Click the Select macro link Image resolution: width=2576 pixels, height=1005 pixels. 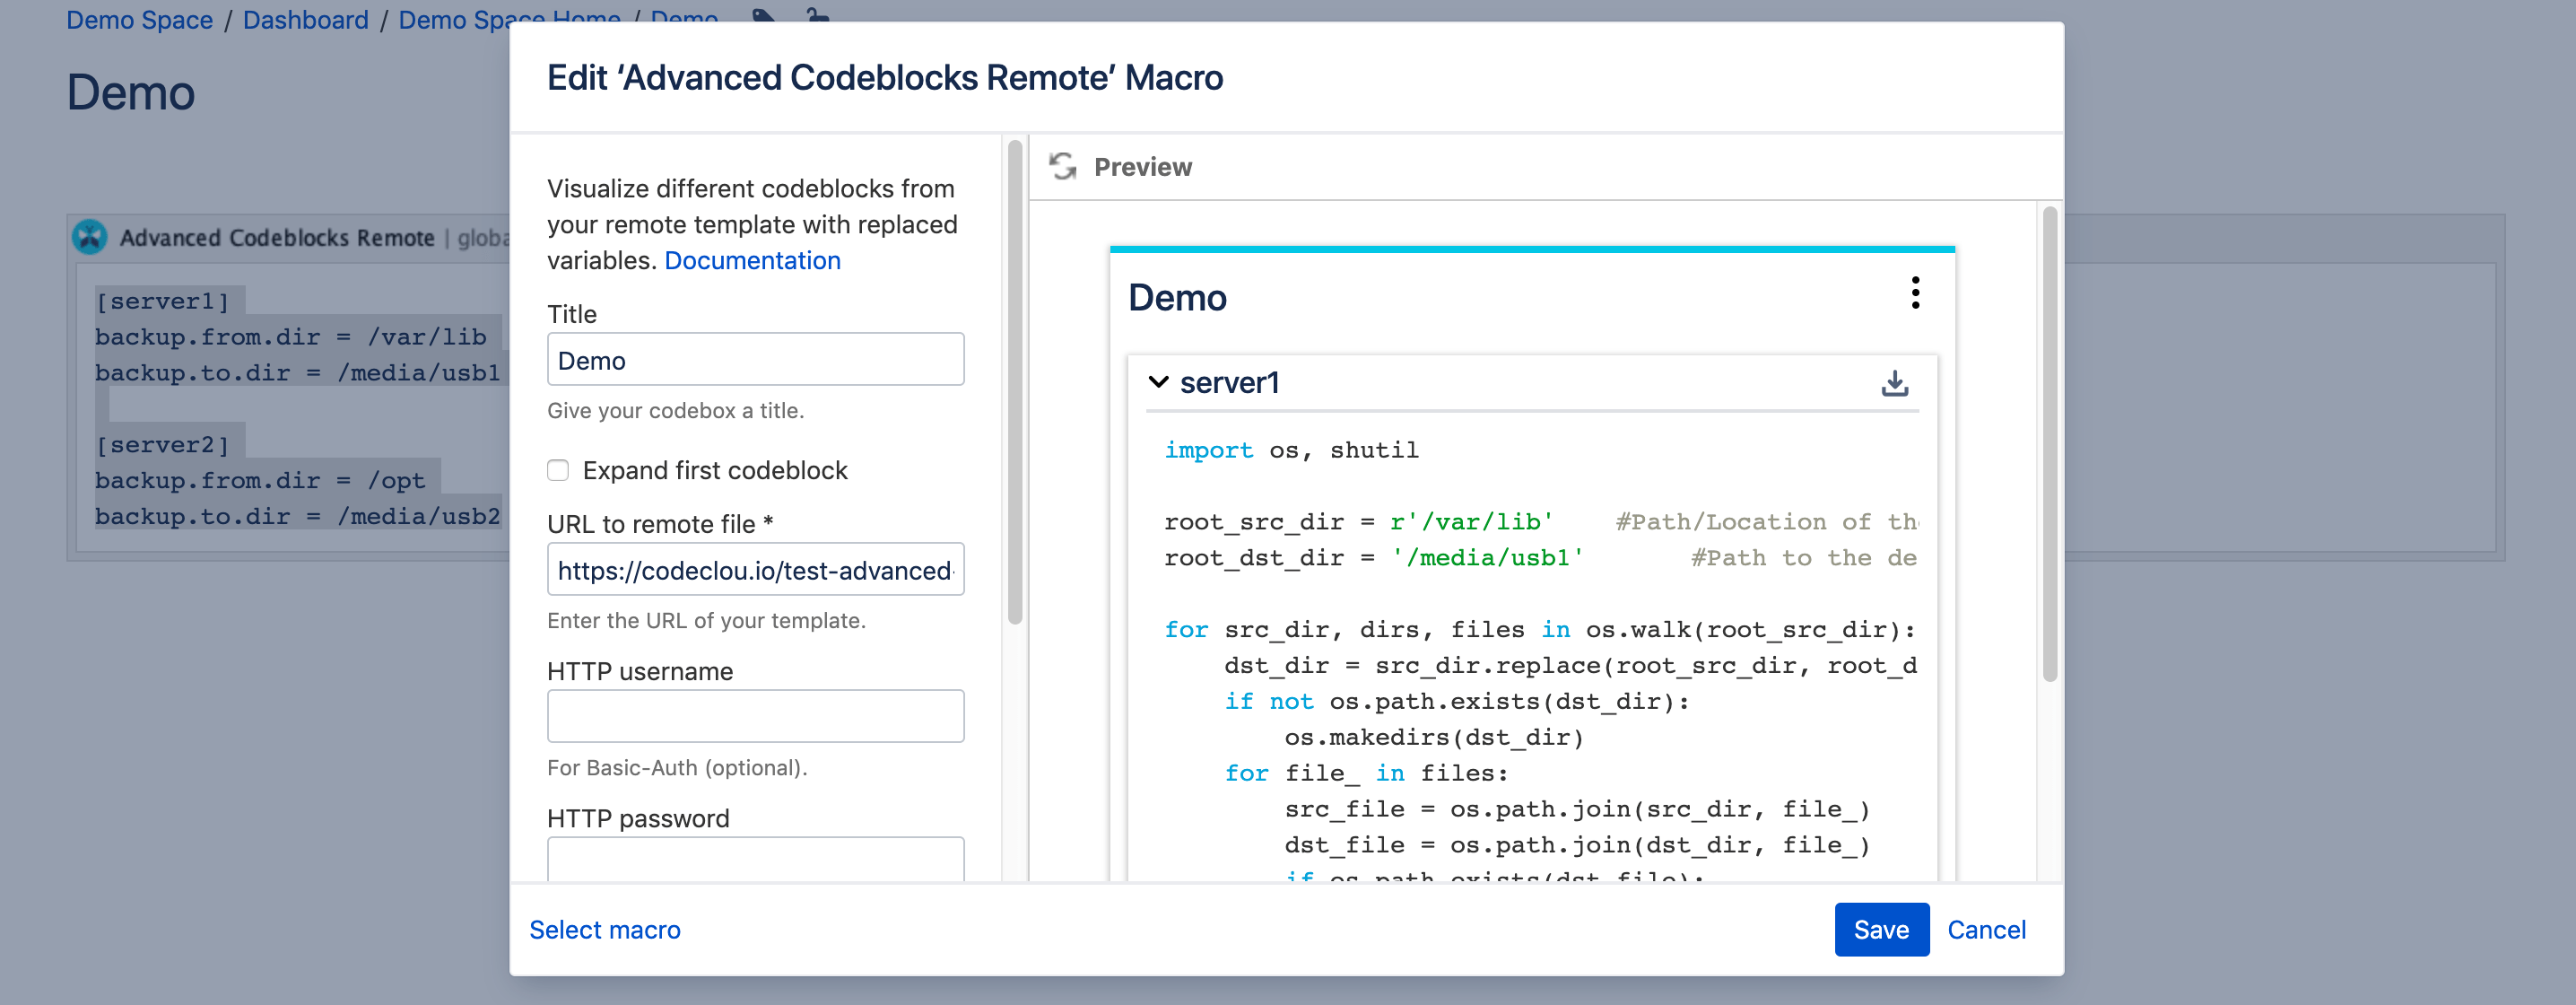[x=604, y=929]
